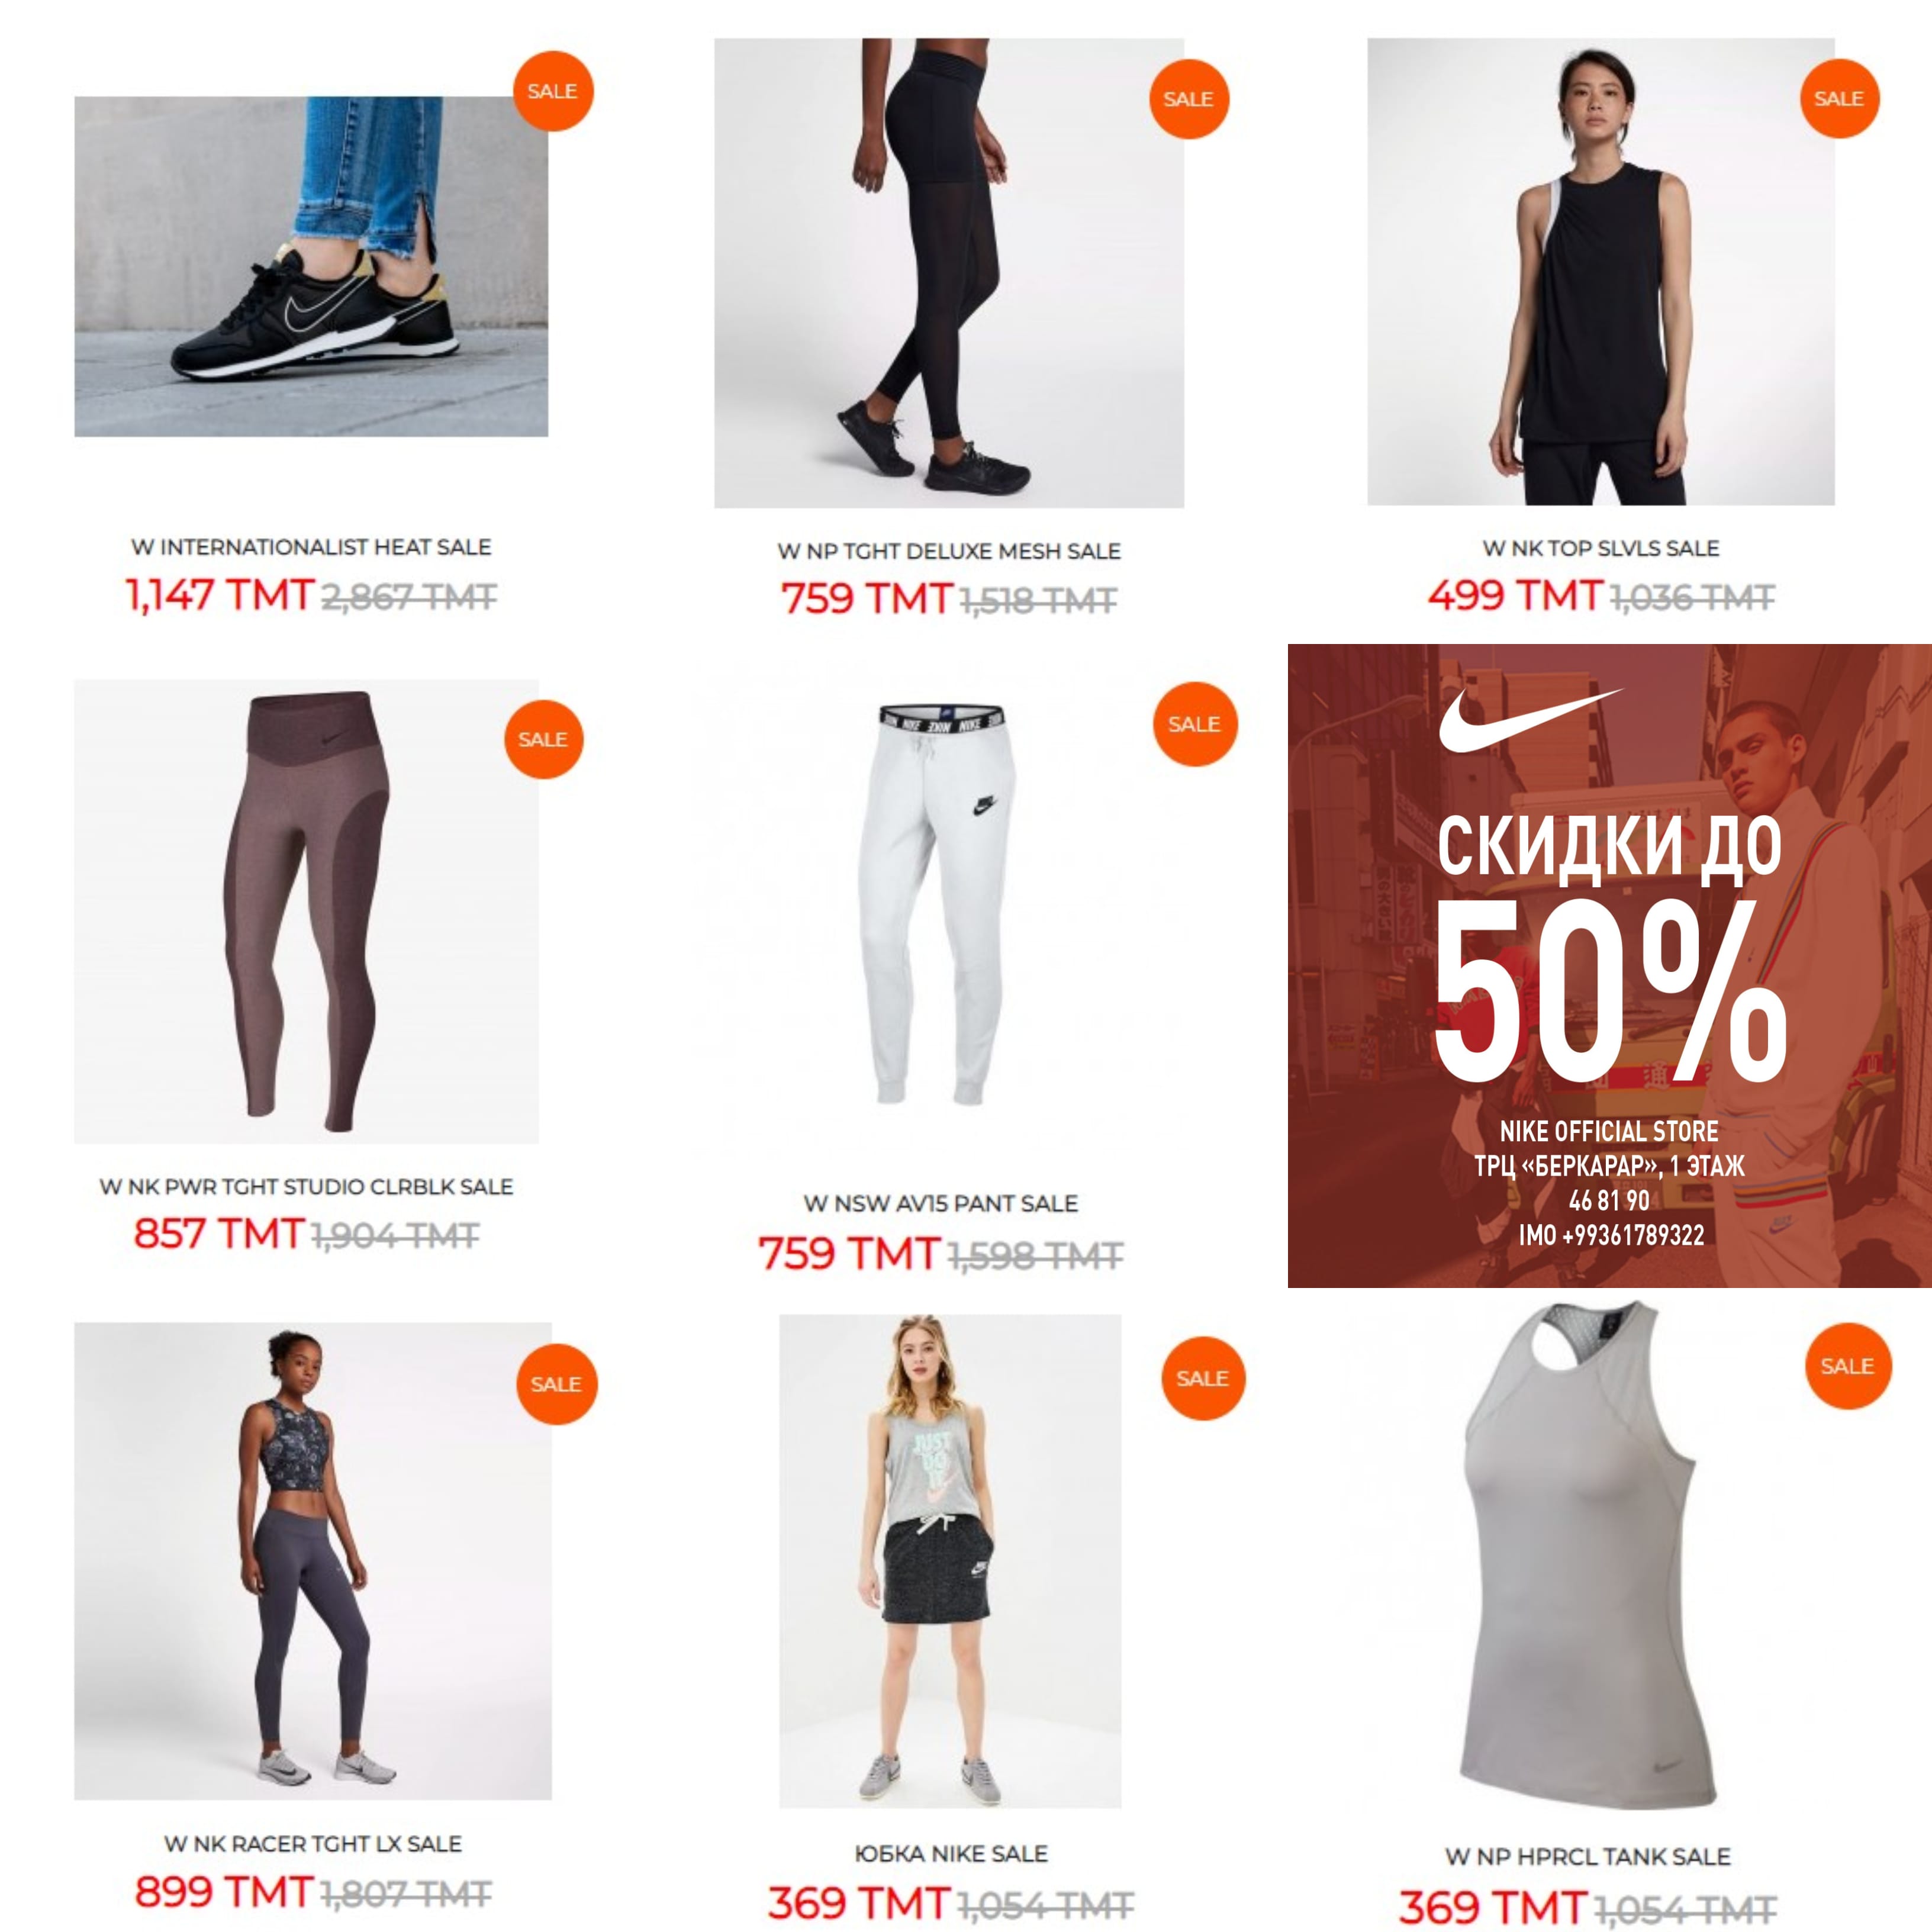The image size is (1932, 1932).
Task: Open W INTERNATIONALIST HEAT SALE product title
Action: [311, 547]
